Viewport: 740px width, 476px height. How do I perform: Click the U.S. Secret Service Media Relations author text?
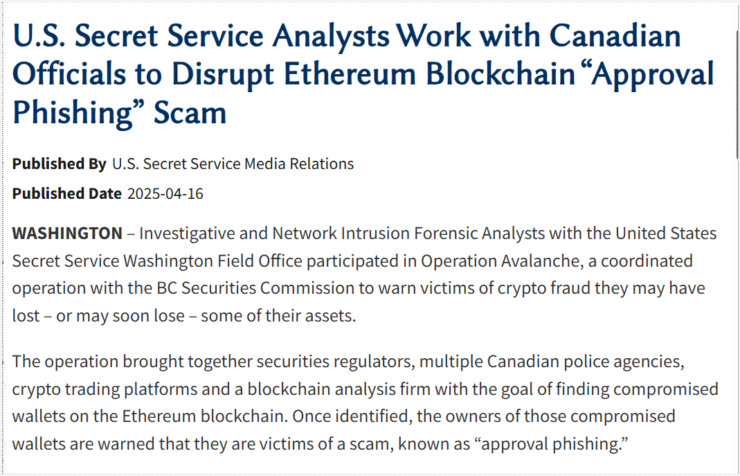(x=233, y=164)
